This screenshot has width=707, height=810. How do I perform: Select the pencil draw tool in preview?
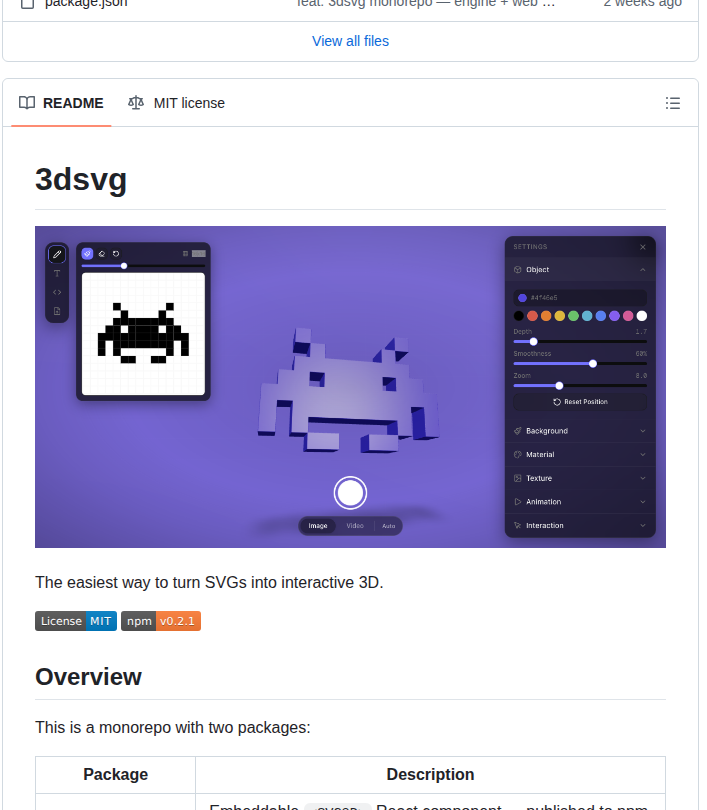coord(57,254)
